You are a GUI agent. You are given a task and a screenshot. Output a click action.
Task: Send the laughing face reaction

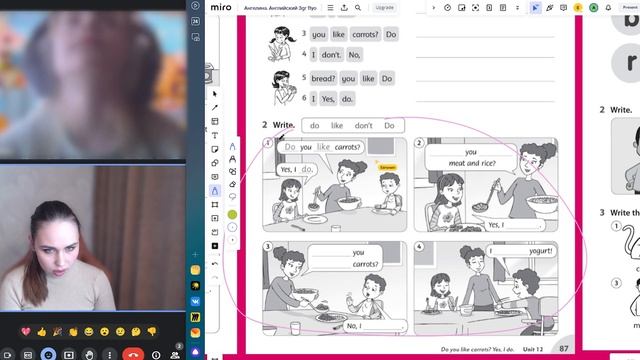89,331
